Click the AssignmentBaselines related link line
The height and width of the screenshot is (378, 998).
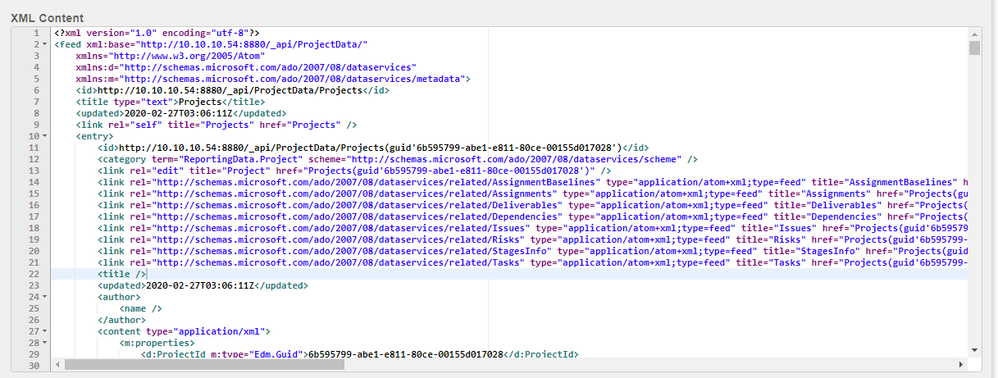[x=532, y=182]
